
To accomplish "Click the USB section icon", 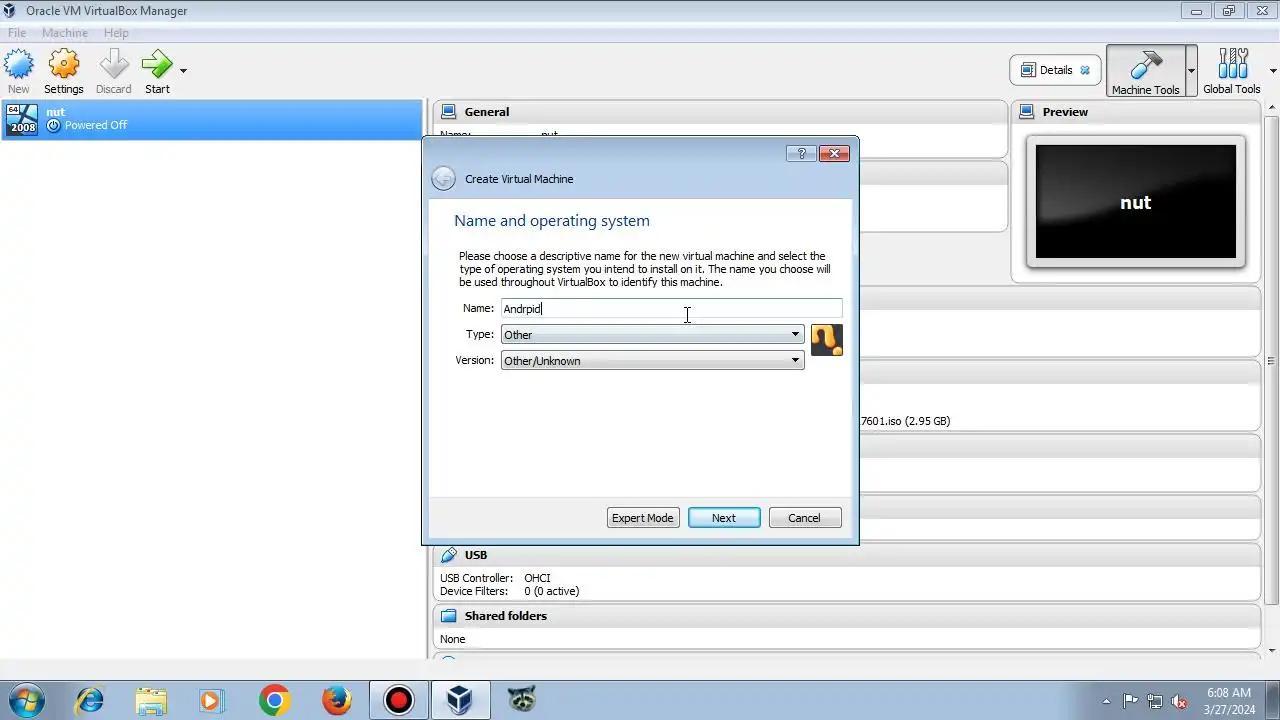I will tap(449, 555).
